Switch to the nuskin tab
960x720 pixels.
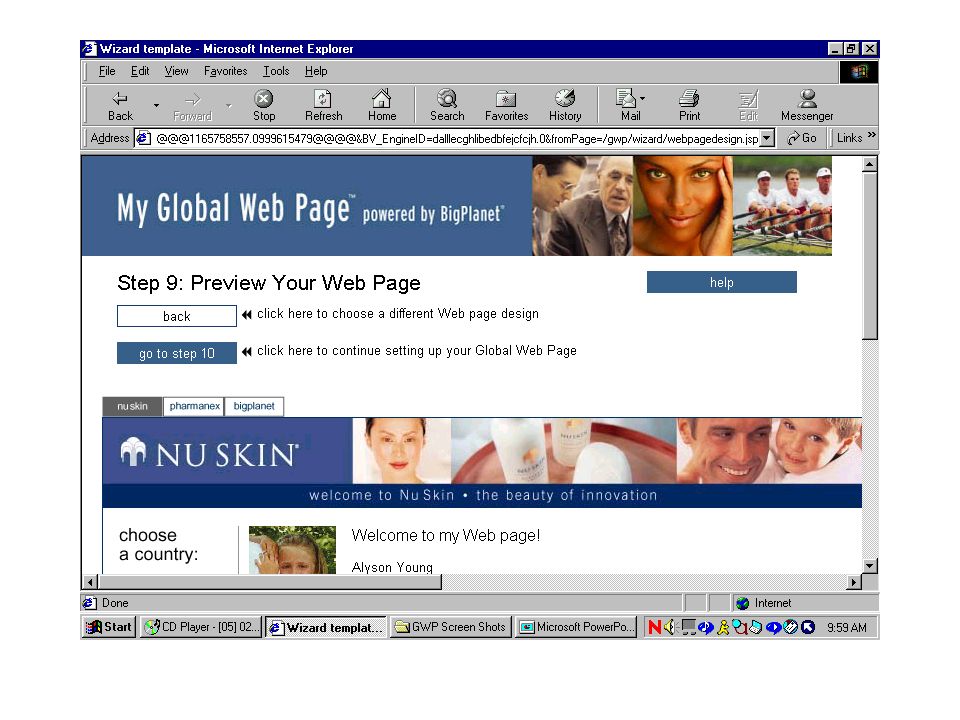(x=132, y=407)
